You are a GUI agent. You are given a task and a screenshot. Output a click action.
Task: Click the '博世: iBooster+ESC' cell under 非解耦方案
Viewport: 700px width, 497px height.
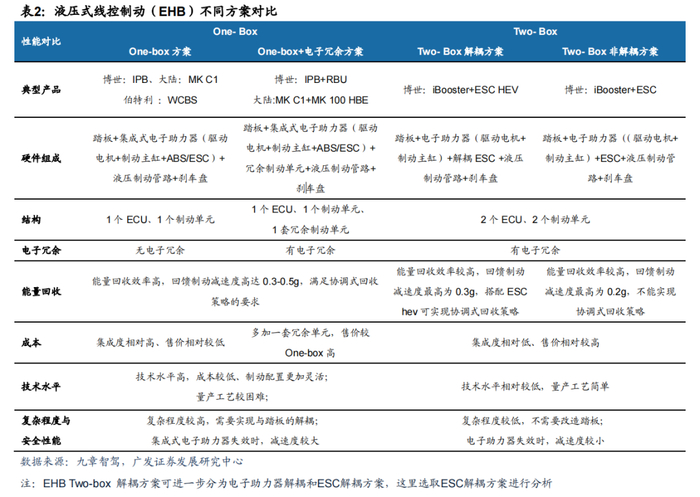tap(610, 90)
